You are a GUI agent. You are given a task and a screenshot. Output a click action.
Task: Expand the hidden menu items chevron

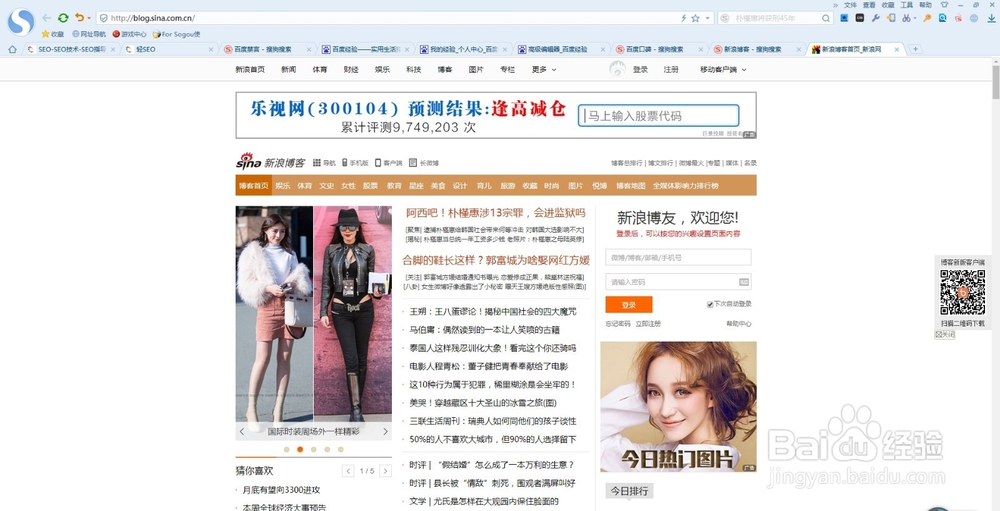click(835, 5)
